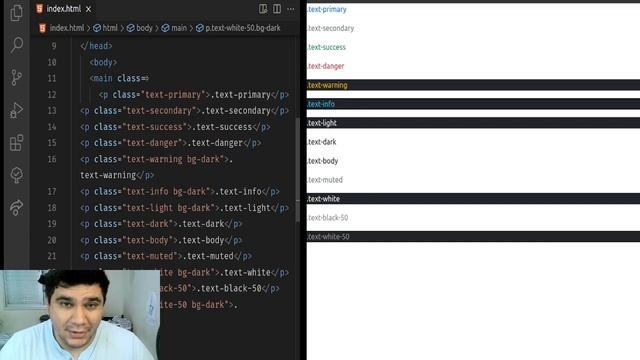Click .text-black-50 in the browser preview
Viewport: 640px width, 360px height.
tap(328, 218)
